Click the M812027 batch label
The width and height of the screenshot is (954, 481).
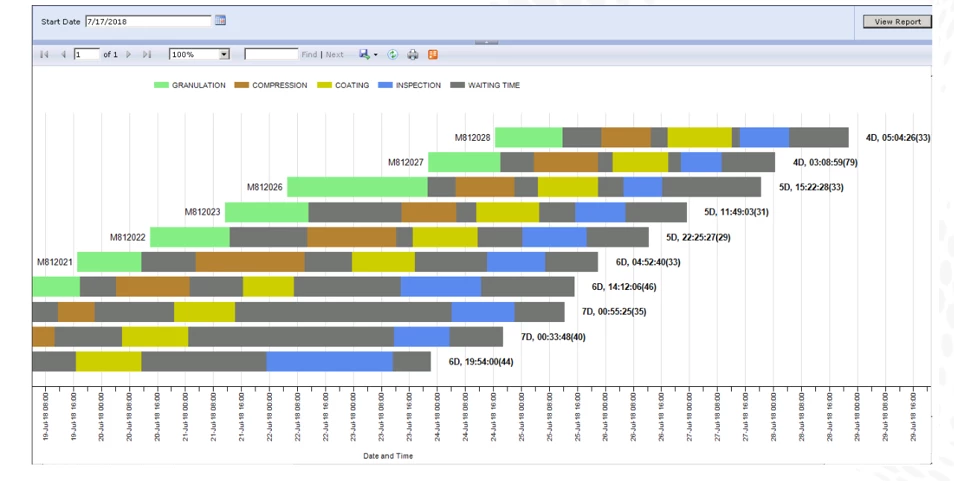[x=406, y=162]
